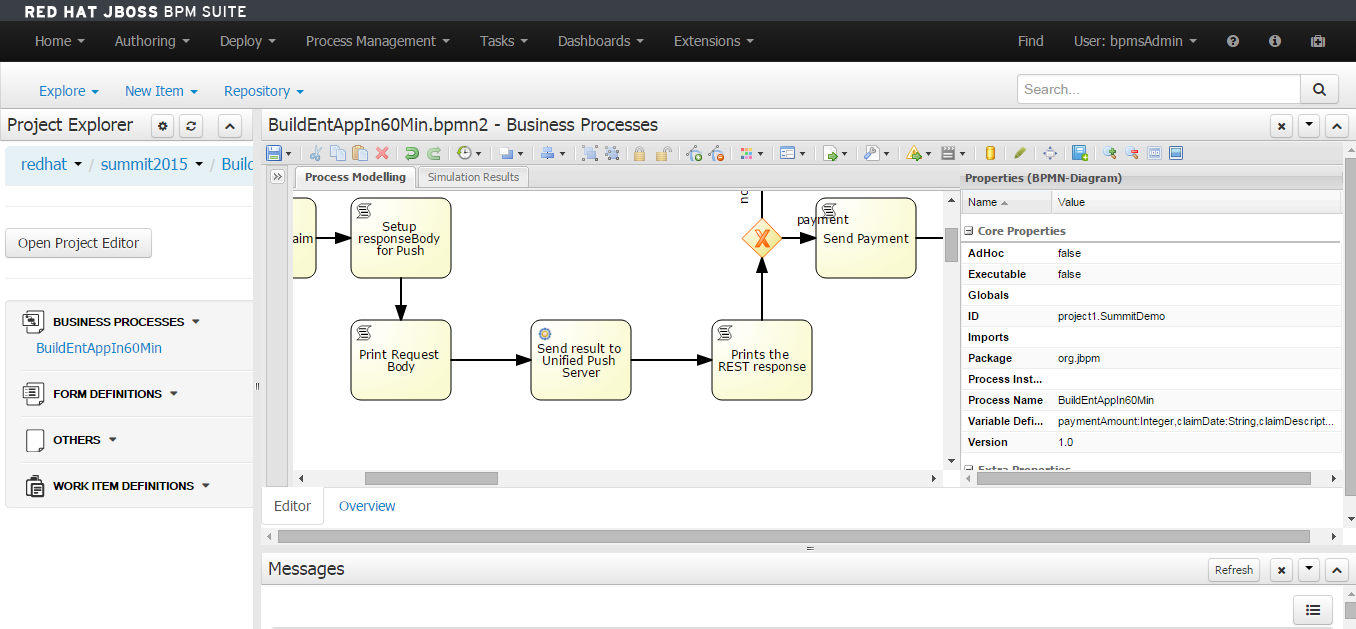Click the green Undo arrow
Screen dimensions: 1356x629
411,153
